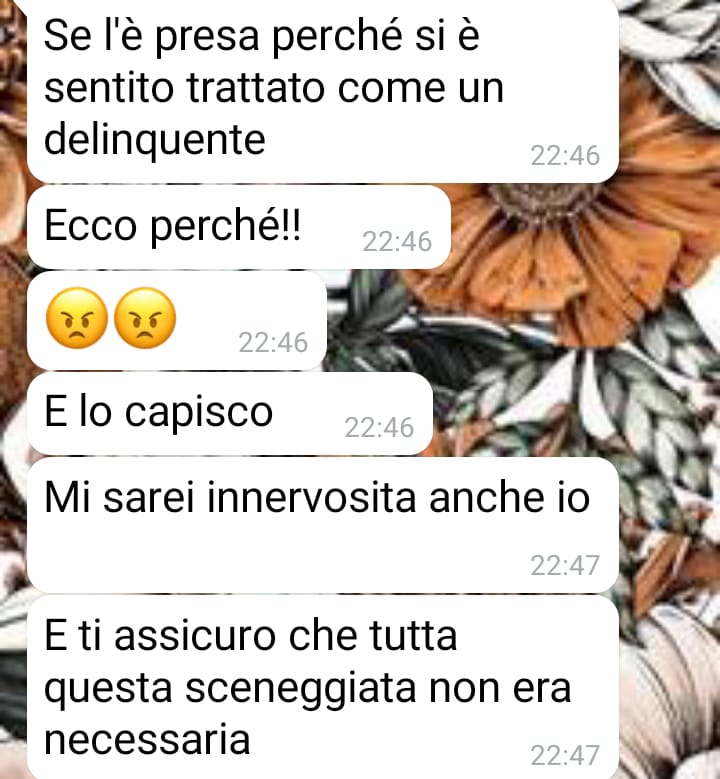Select the message starting 'Se l'è presa perché'
This screenshot has width=720, height=779.
tap(323, 90)
